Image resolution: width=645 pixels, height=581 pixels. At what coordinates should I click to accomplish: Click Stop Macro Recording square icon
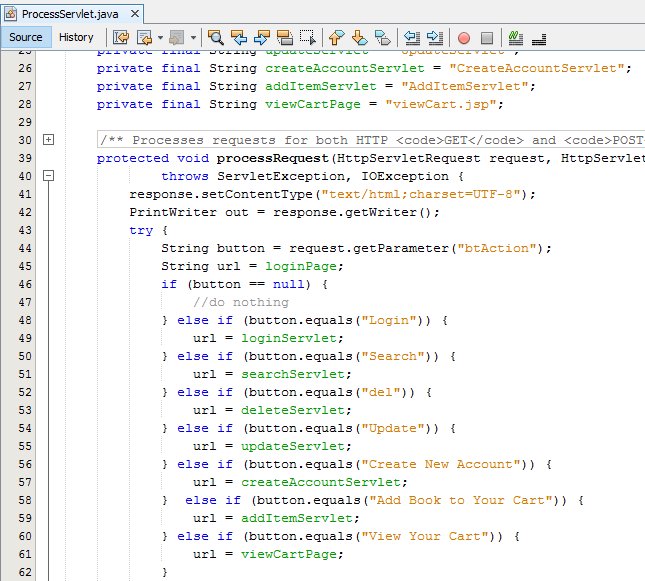coord(487,38)
